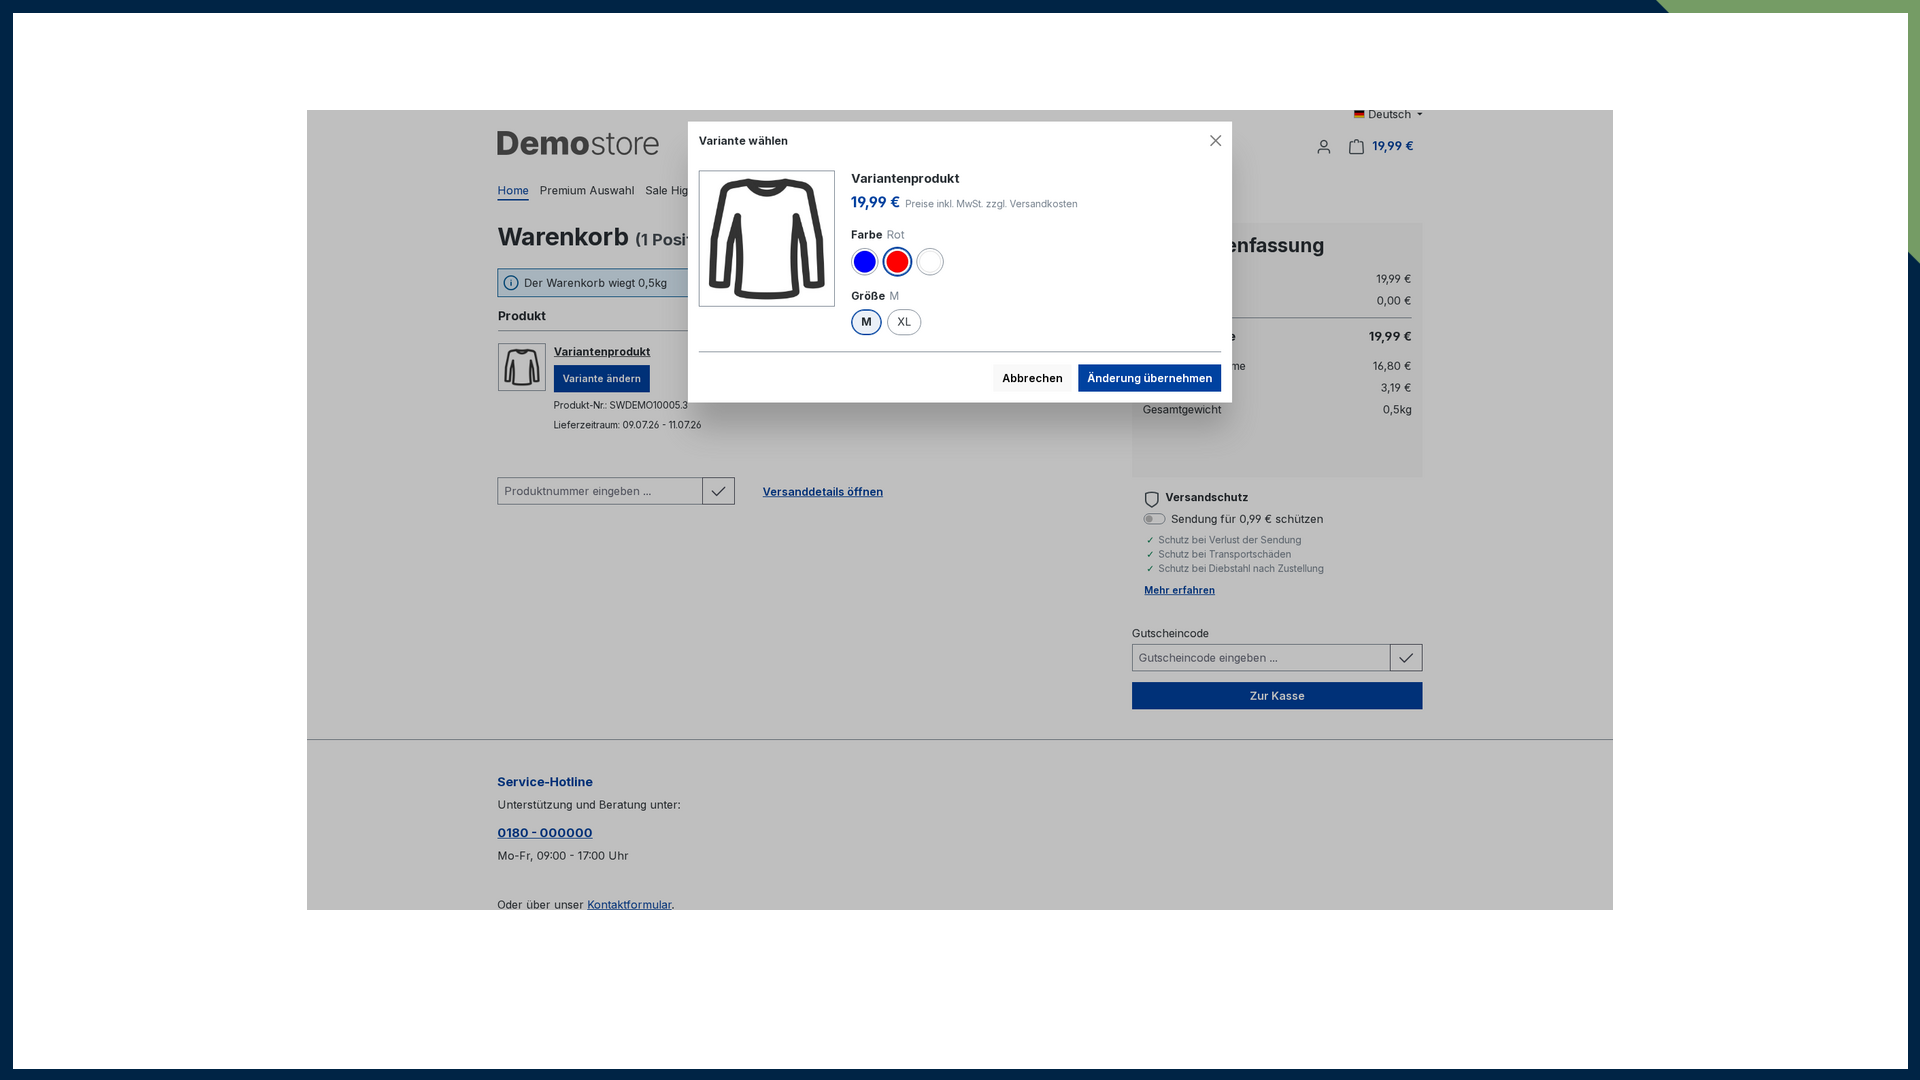This screenshot has width=1920, height=1080.
Task: Open Variantenprodukt link in cart
Action: point(602,352)
